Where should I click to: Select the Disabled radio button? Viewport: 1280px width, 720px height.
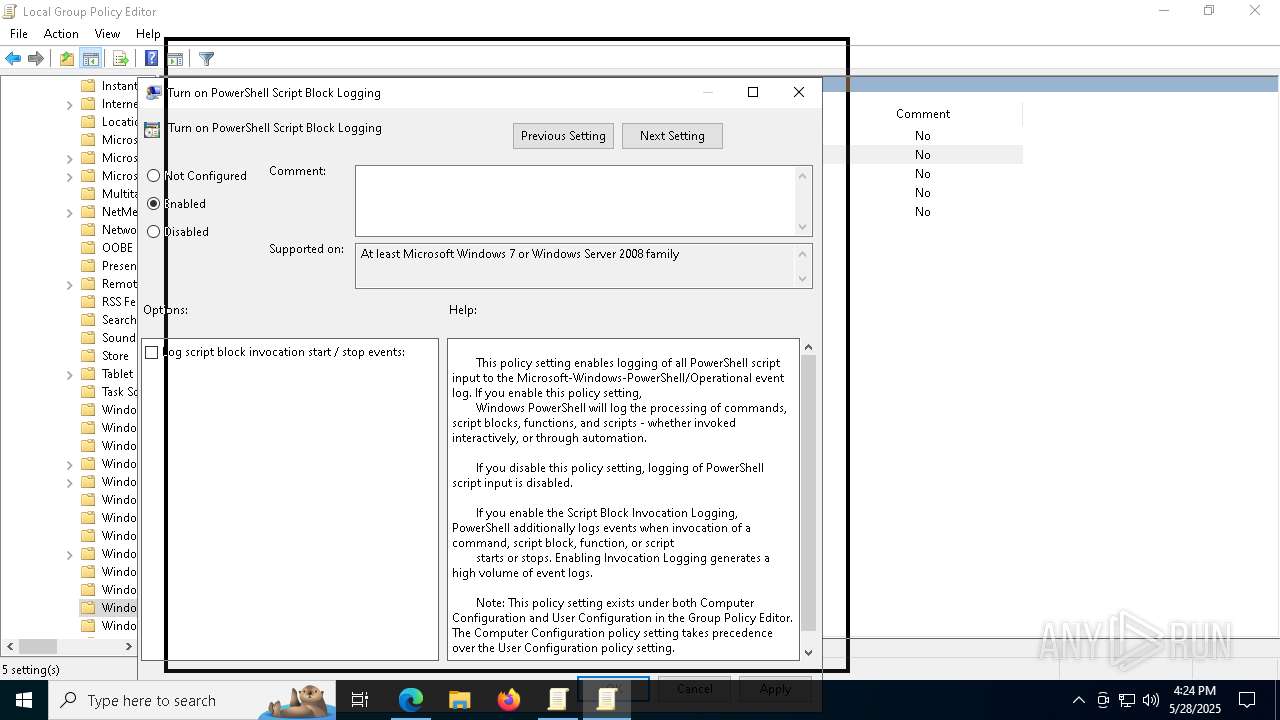tap(153, 232)
